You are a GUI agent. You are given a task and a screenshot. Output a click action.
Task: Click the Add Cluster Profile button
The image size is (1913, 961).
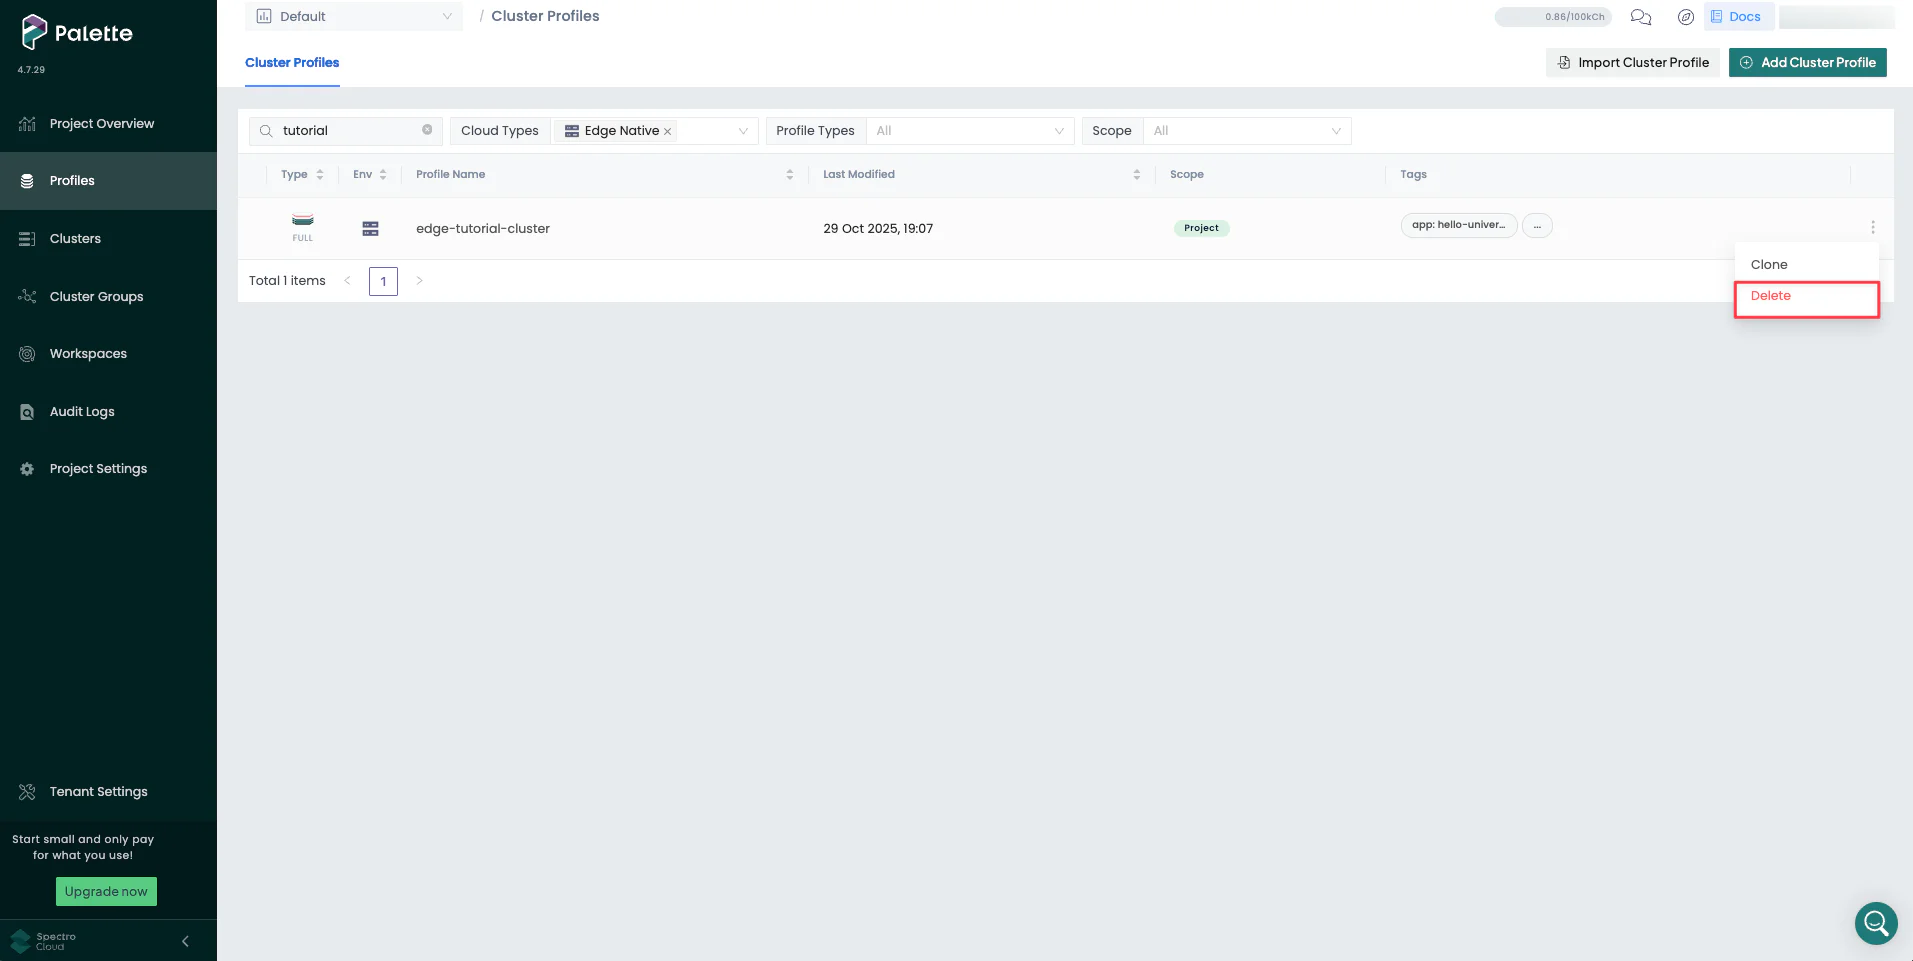click(1806, 62)
